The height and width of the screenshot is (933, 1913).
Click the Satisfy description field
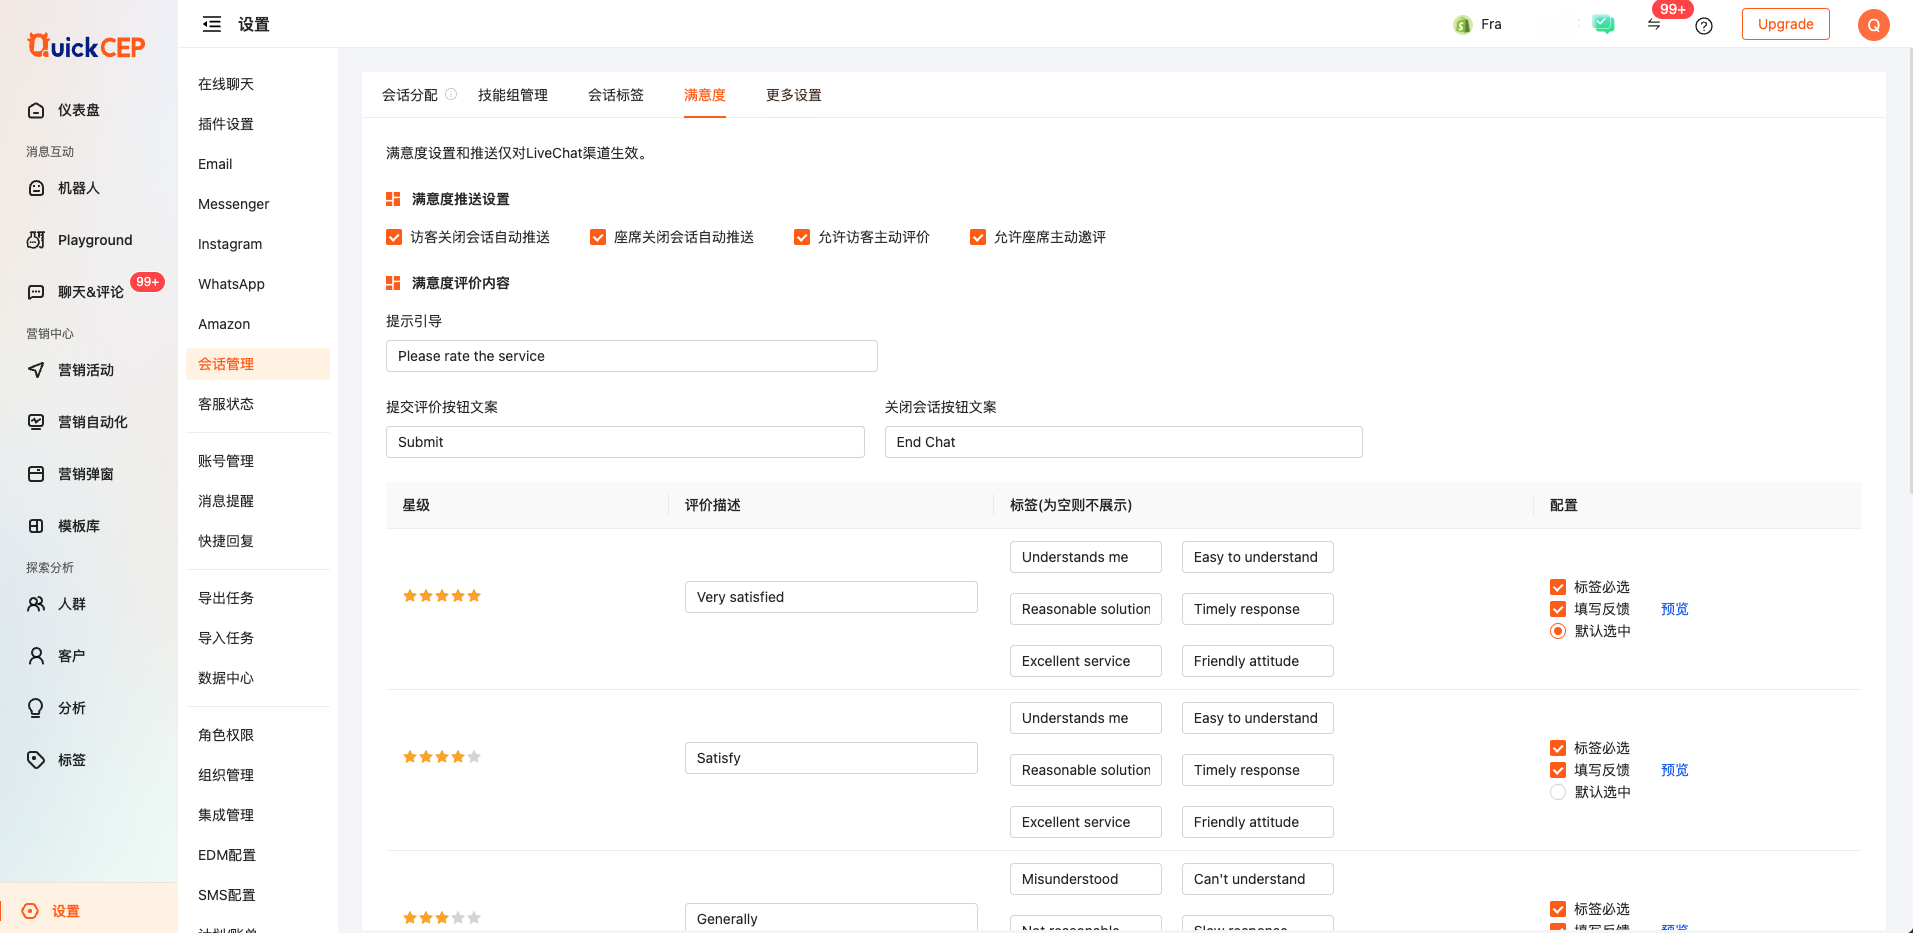(x=831, y=758)
